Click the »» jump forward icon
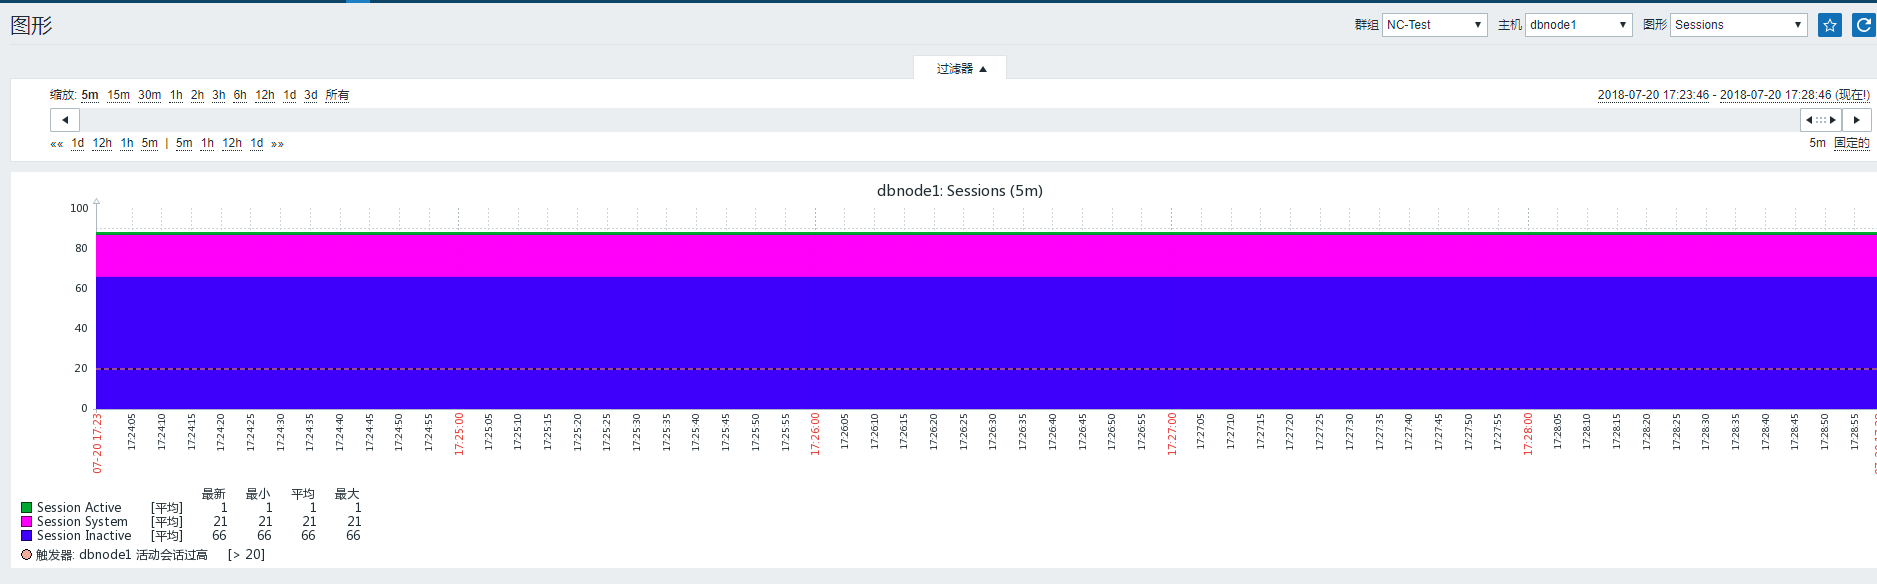The image size is (1877, 584). (x=277, y=144)
